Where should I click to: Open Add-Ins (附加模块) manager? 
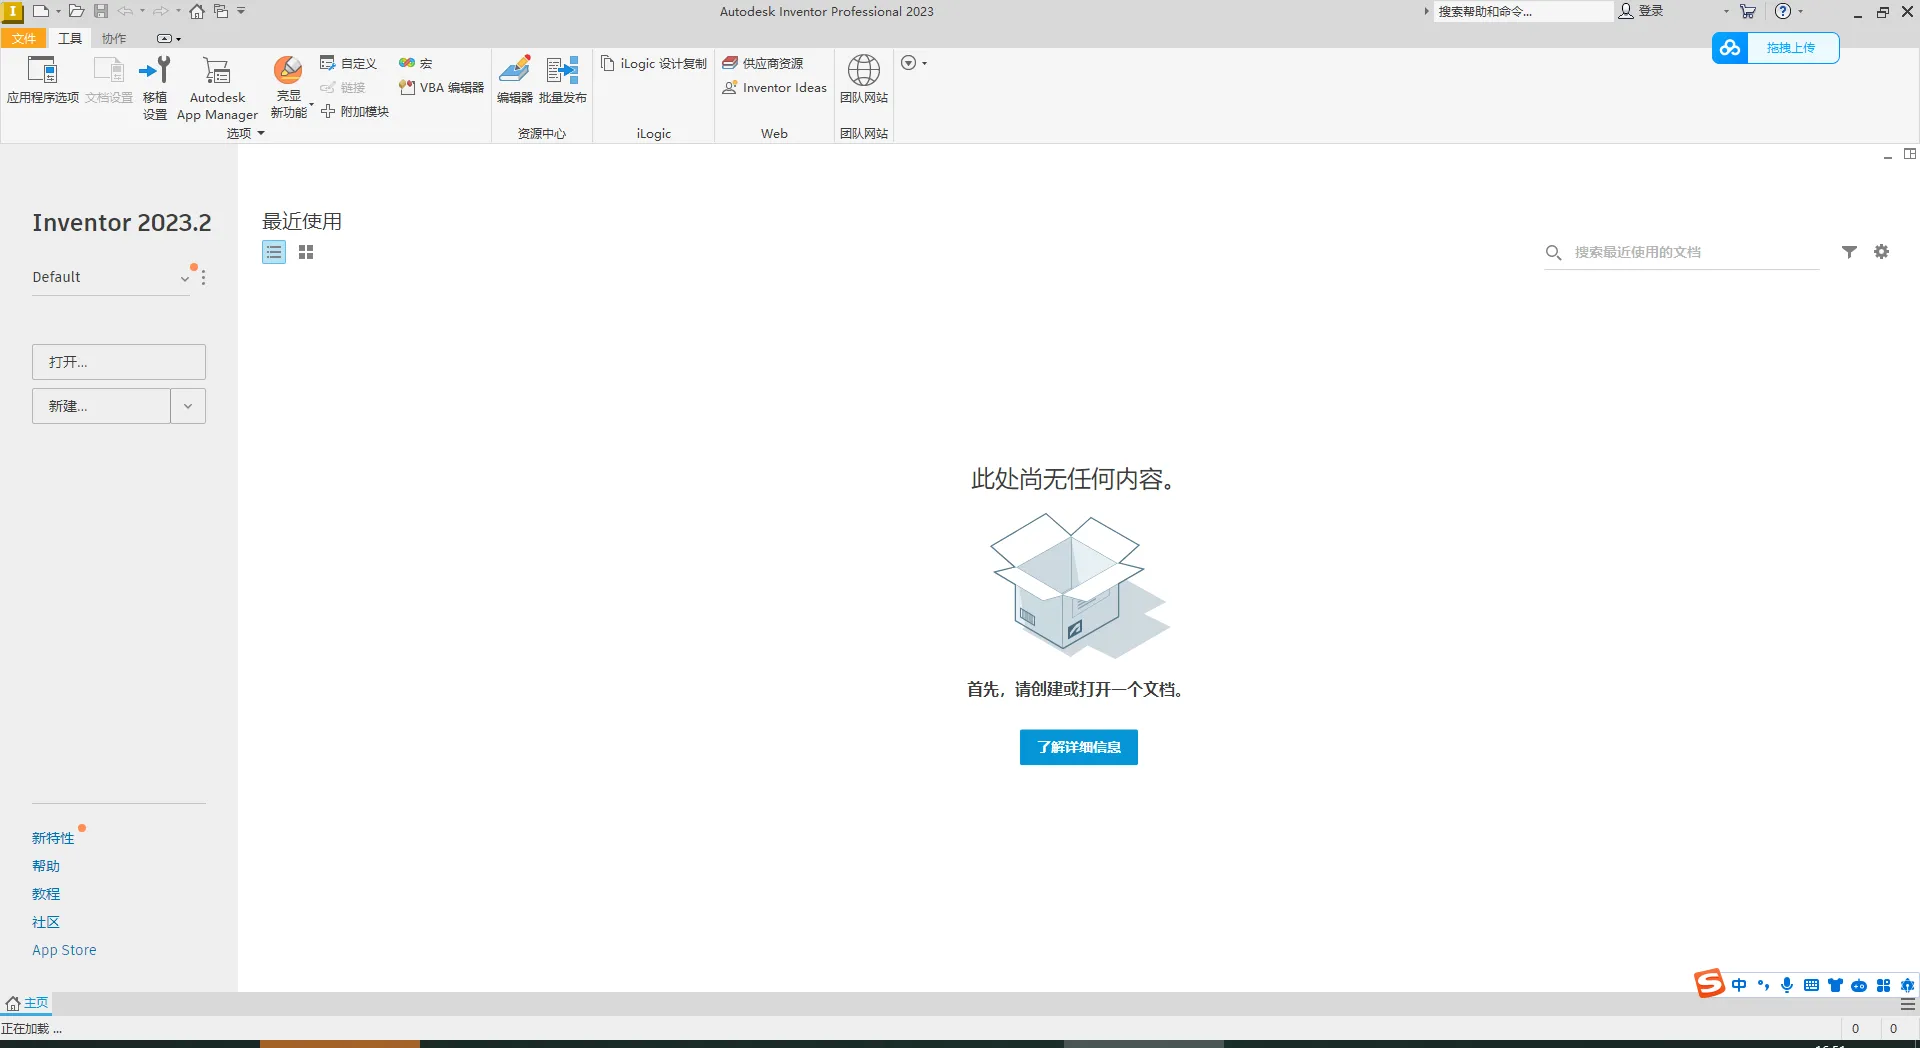(355, 112)
